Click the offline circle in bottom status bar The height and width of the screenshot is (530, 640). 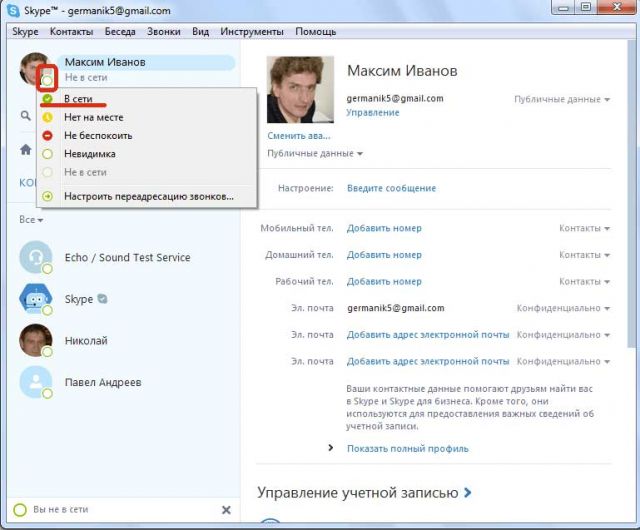pyautogui.click(x=20, y=510)
